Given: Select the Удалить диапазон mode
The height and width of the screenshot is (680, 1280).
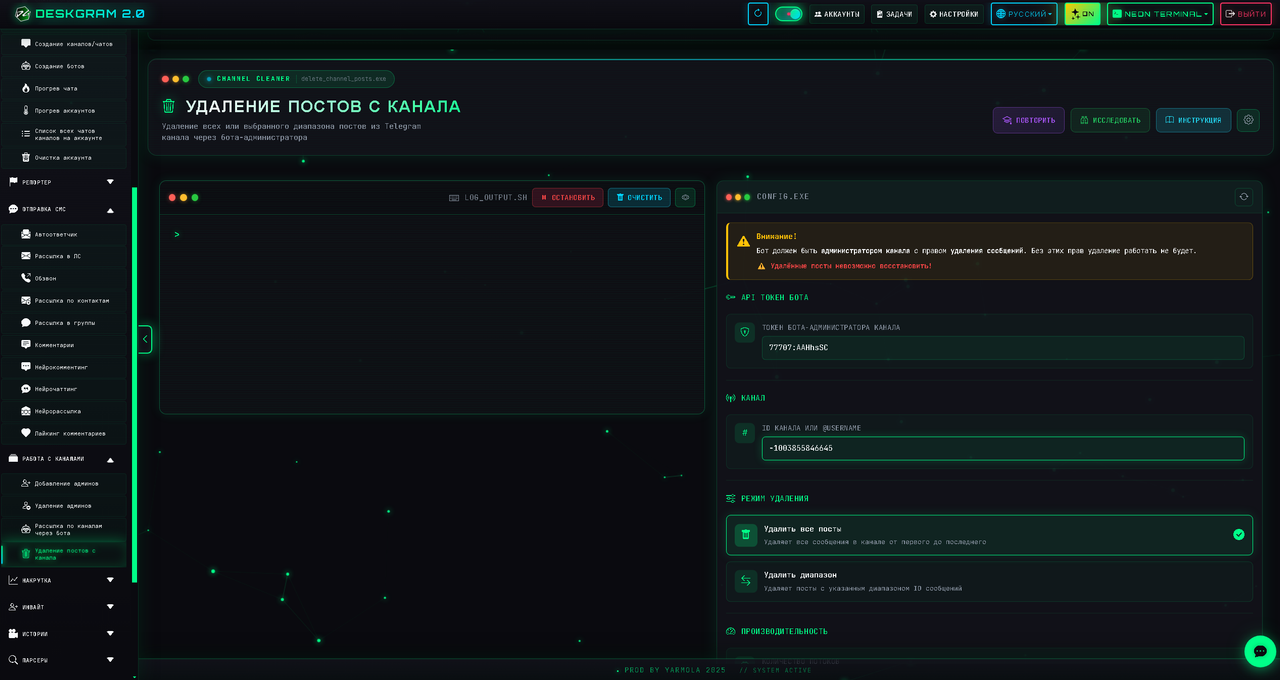Looking at the screenshot, I should [988, 581].
